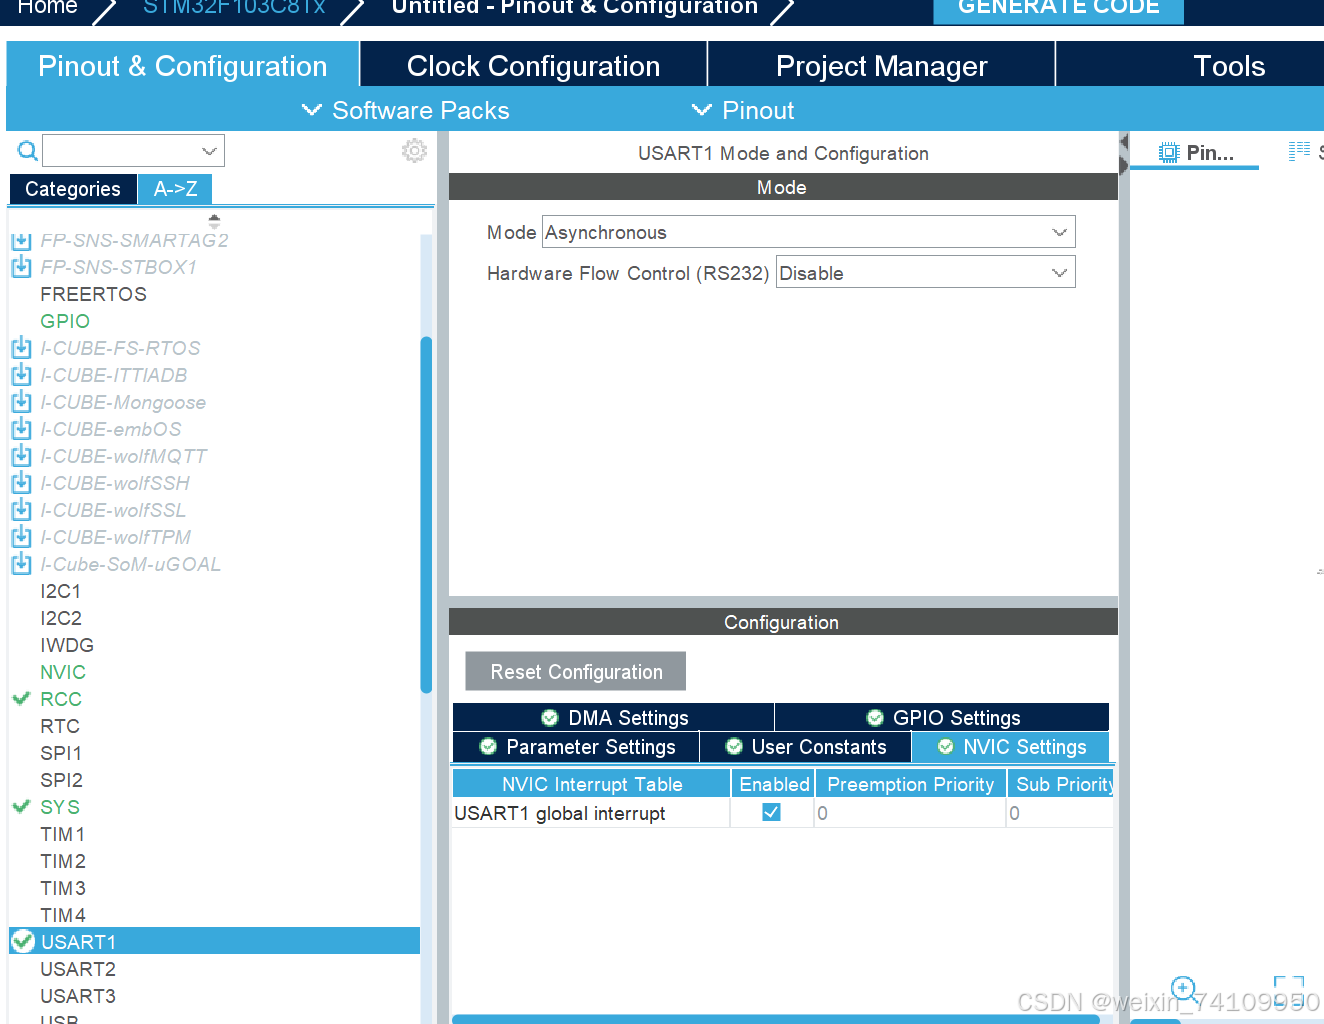Click the fit-to-screen icon in pinout view
This screenshot has width=1324, height=1024.
point(1289,989)
